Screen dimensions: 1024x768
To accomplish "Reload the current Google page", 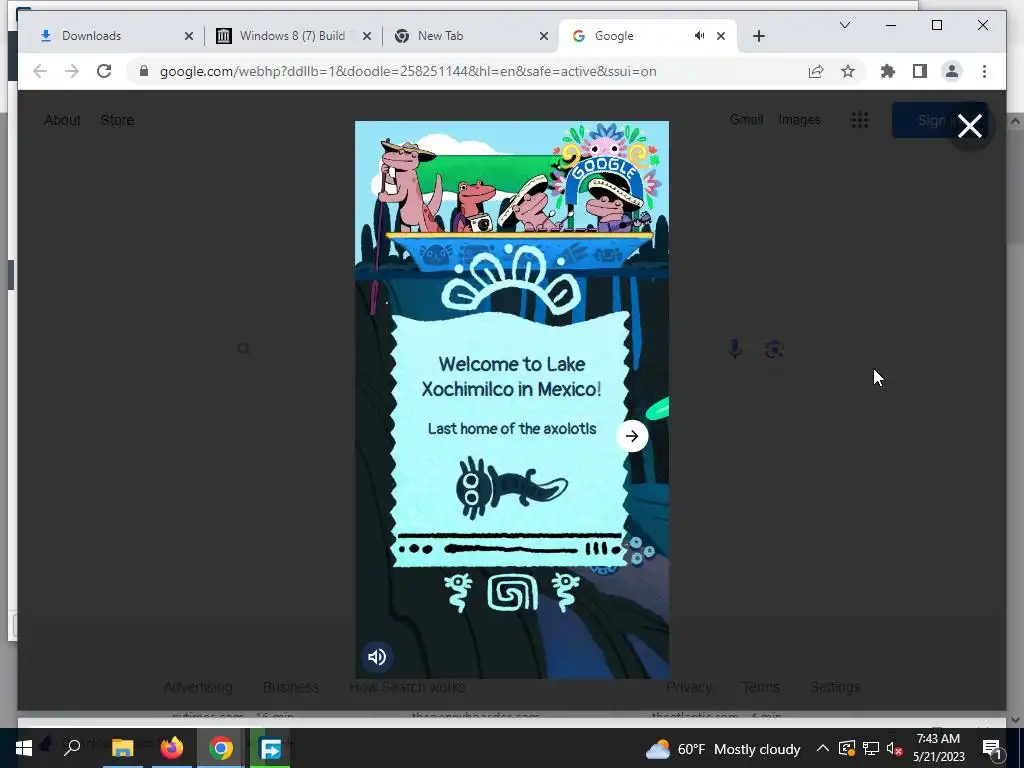I will point(104,71).
